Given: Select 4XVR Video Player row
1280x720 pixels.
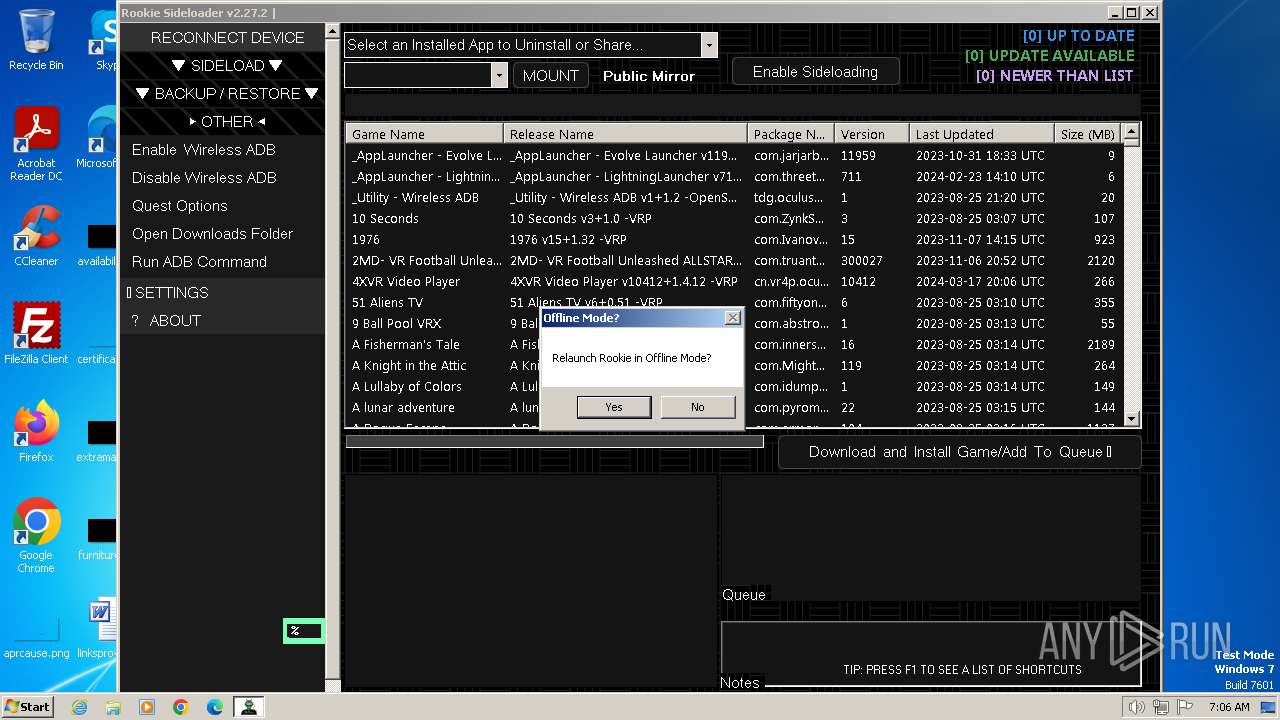Looking at the screenshot, I should point(733,281).
